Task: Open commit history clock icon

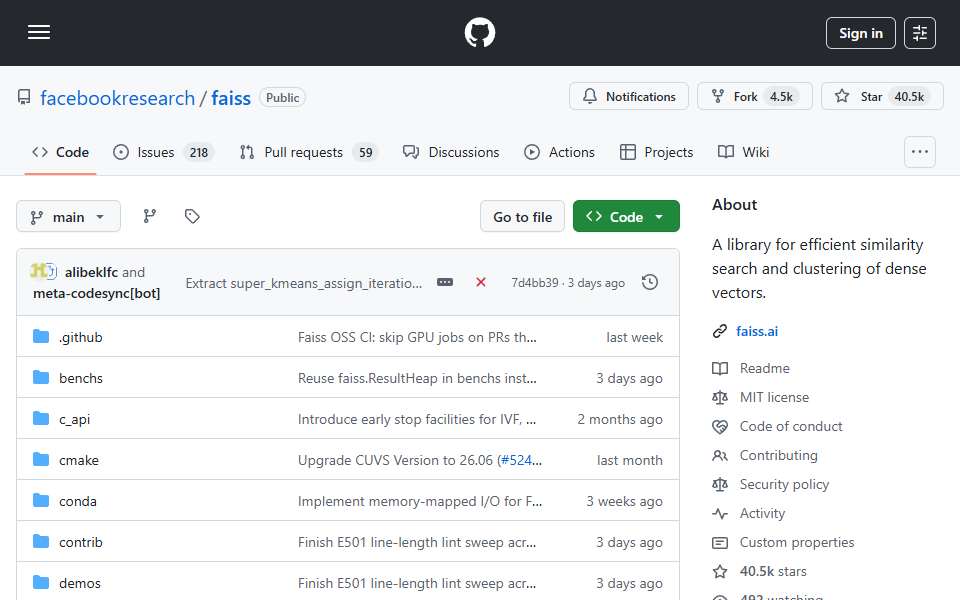Action: [650, 282]
